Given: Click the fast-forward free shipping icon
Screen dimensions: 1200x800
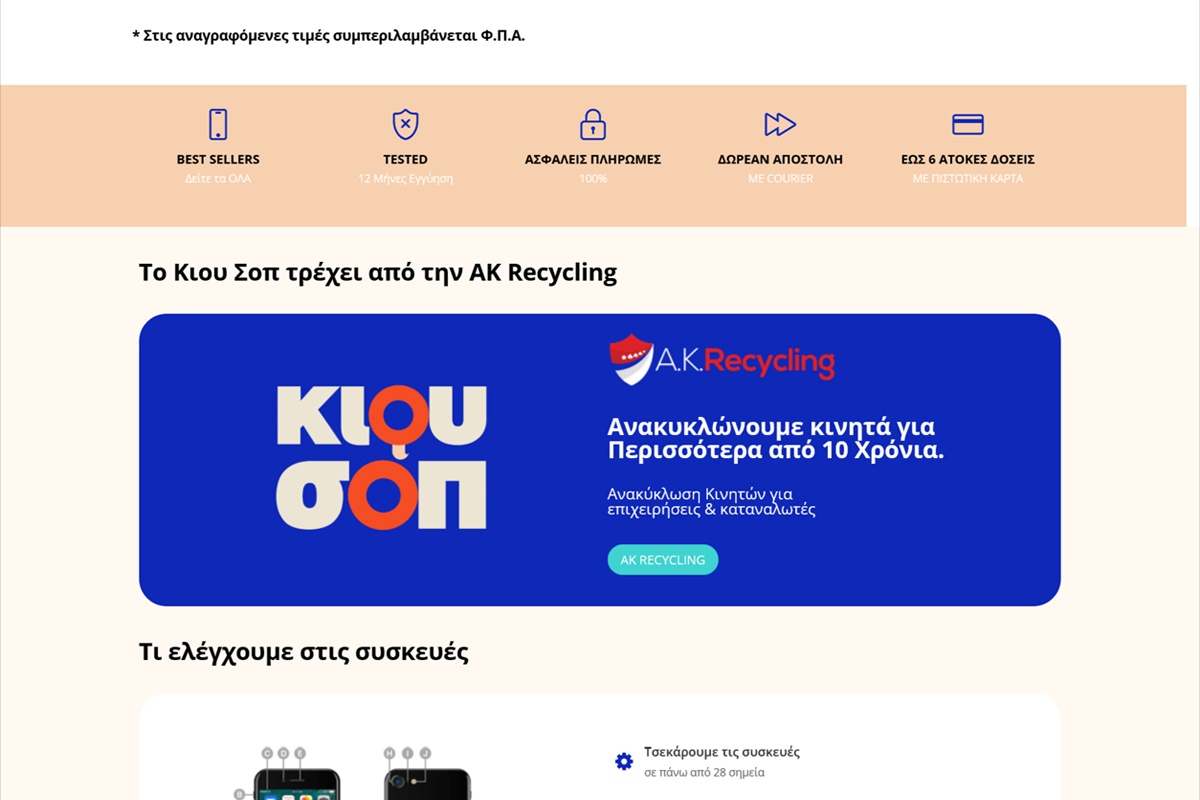Looking at the screenshot, I should tap(780, 124).
